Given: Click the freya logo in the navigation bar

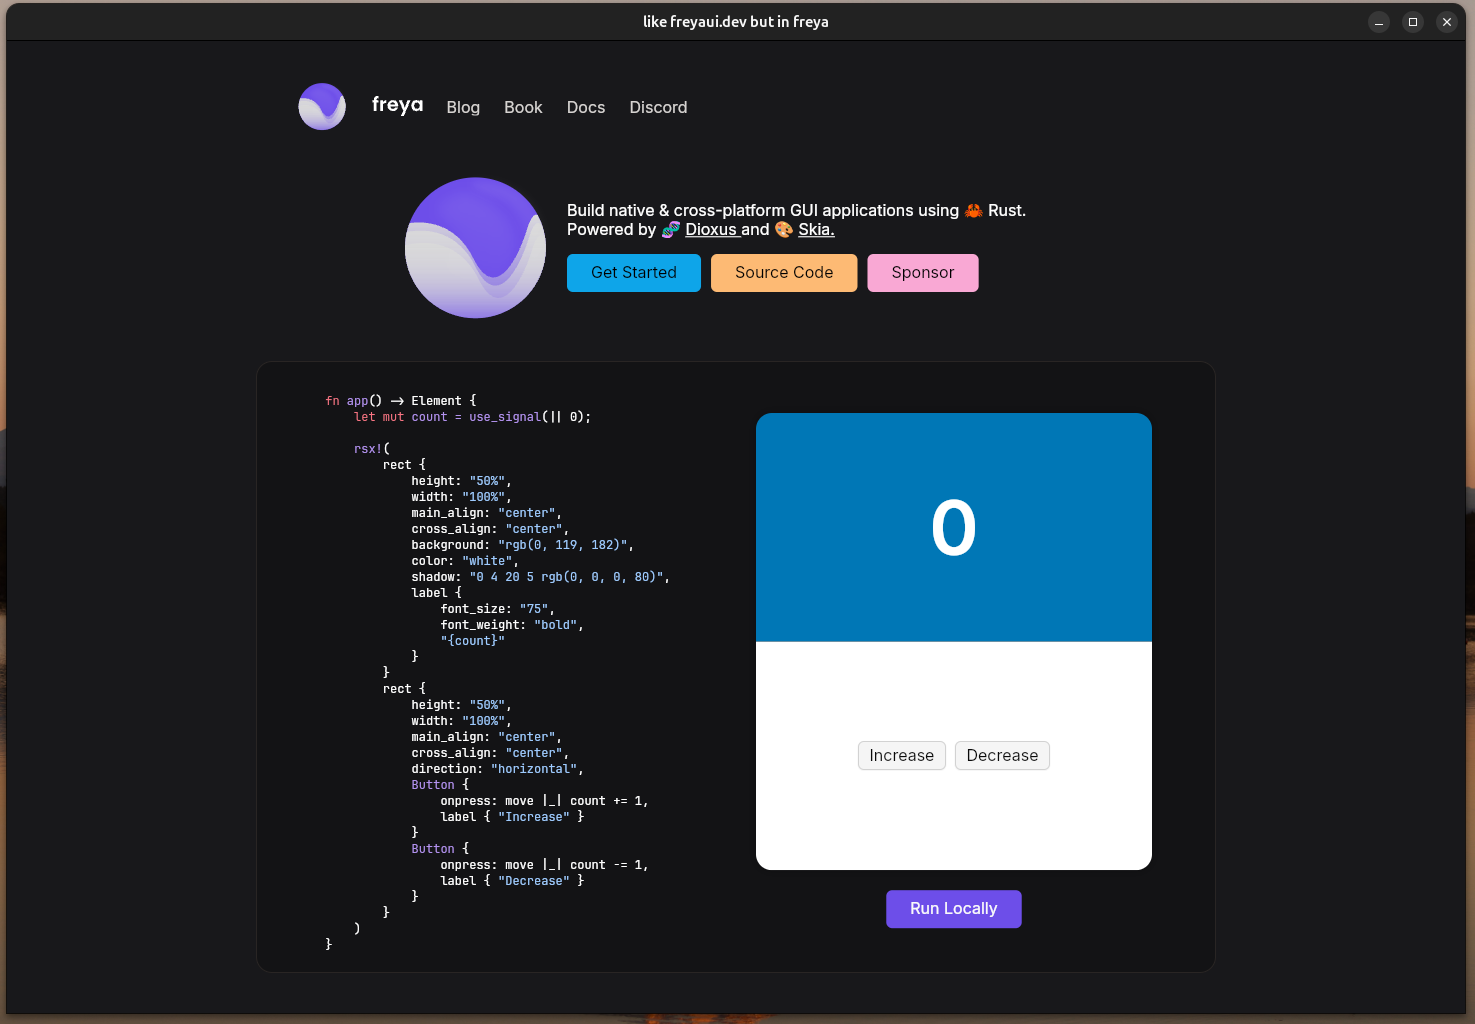Looking at the screenshot, I should [321, 106].
